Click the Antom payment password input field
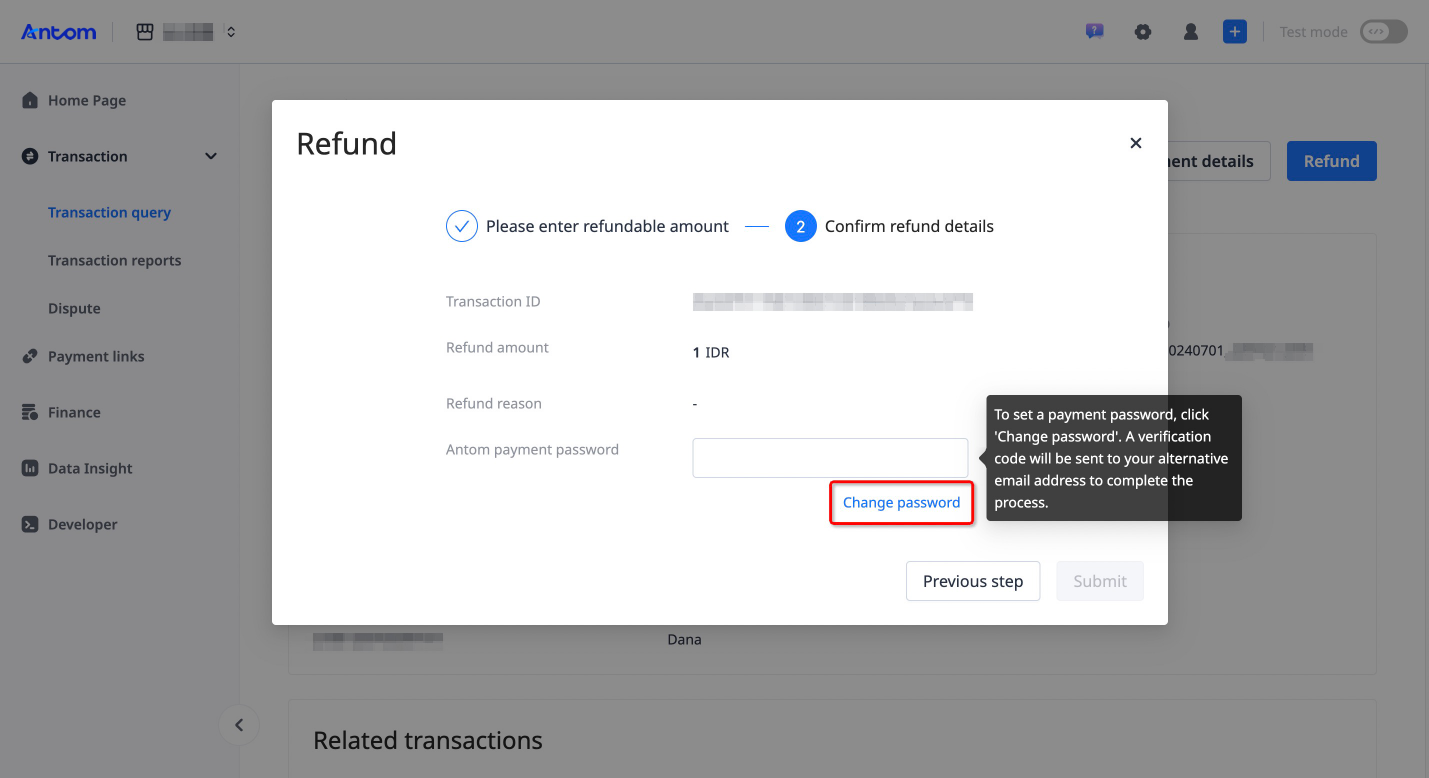The width and height of the screenshot is (1429, 778). pyautogui.click(x=829, y=457)
